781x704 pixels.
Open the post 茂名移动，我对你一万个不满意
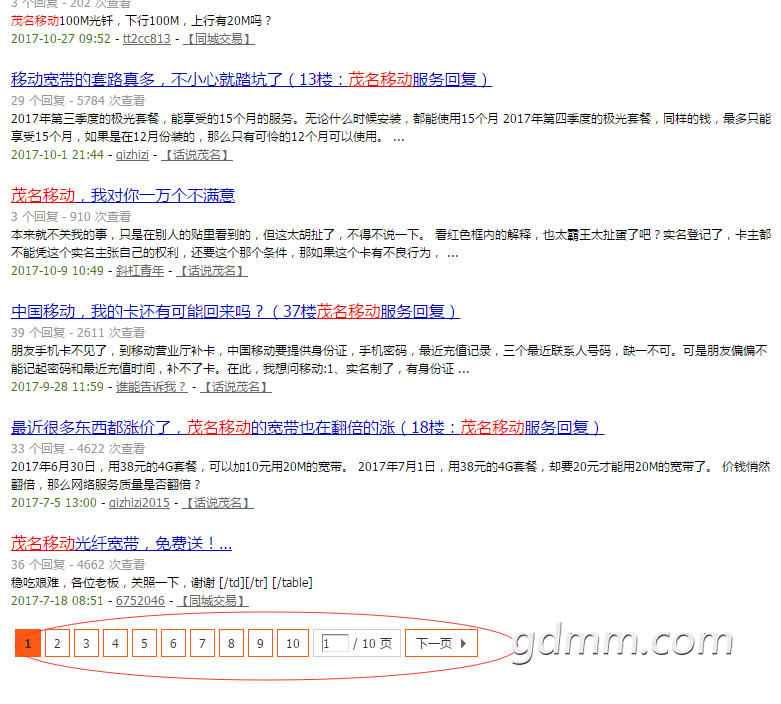(123, 195)
